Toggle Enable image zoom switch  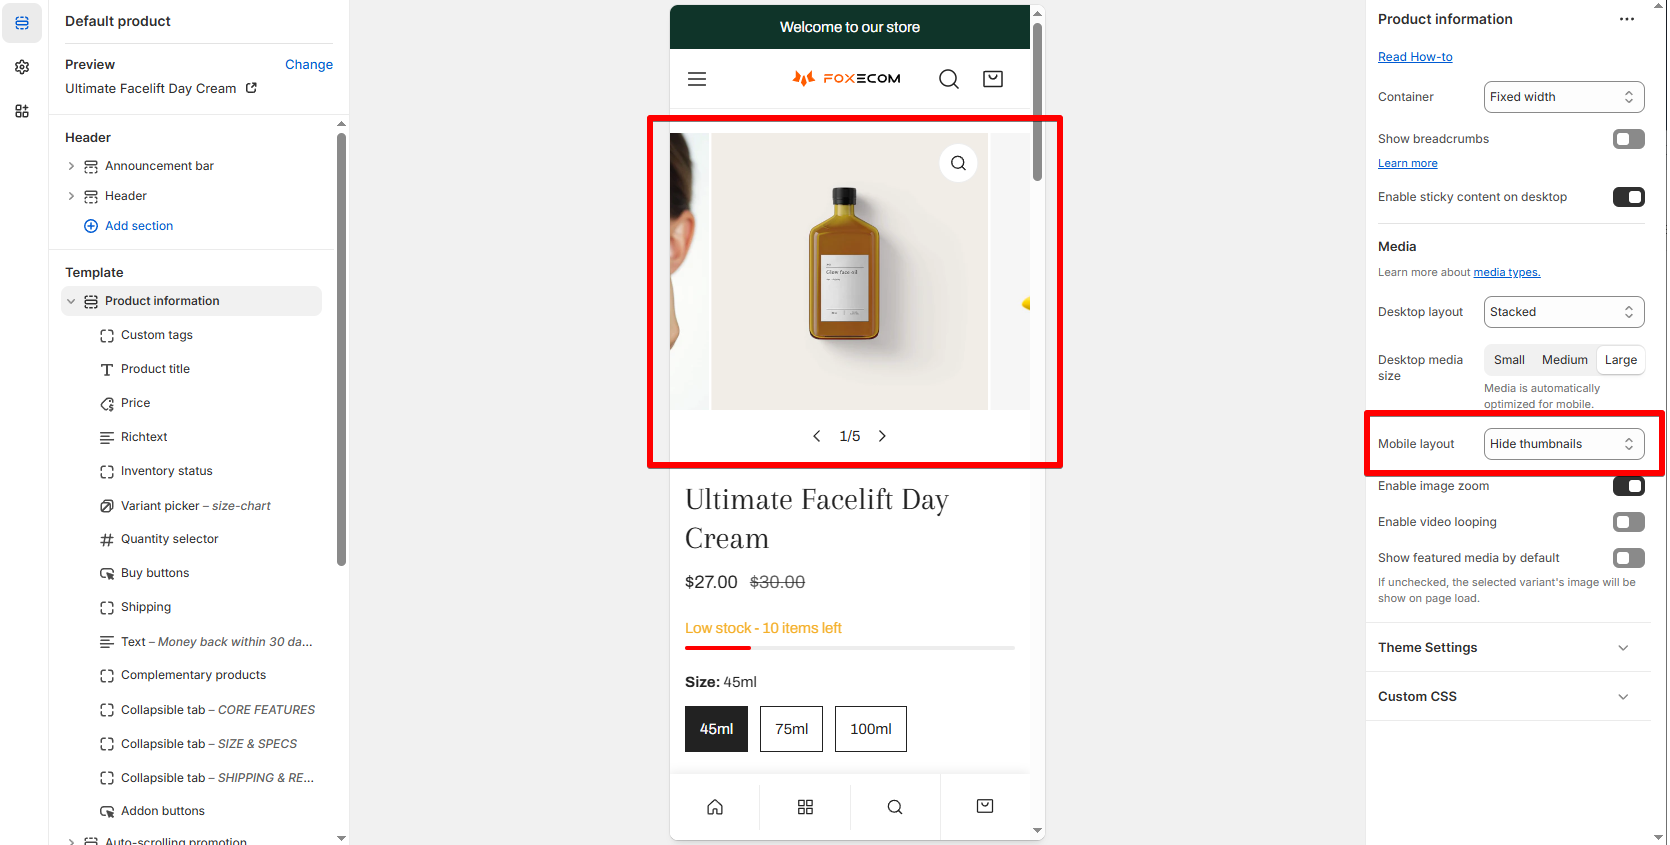click(x=1628, y=486)
